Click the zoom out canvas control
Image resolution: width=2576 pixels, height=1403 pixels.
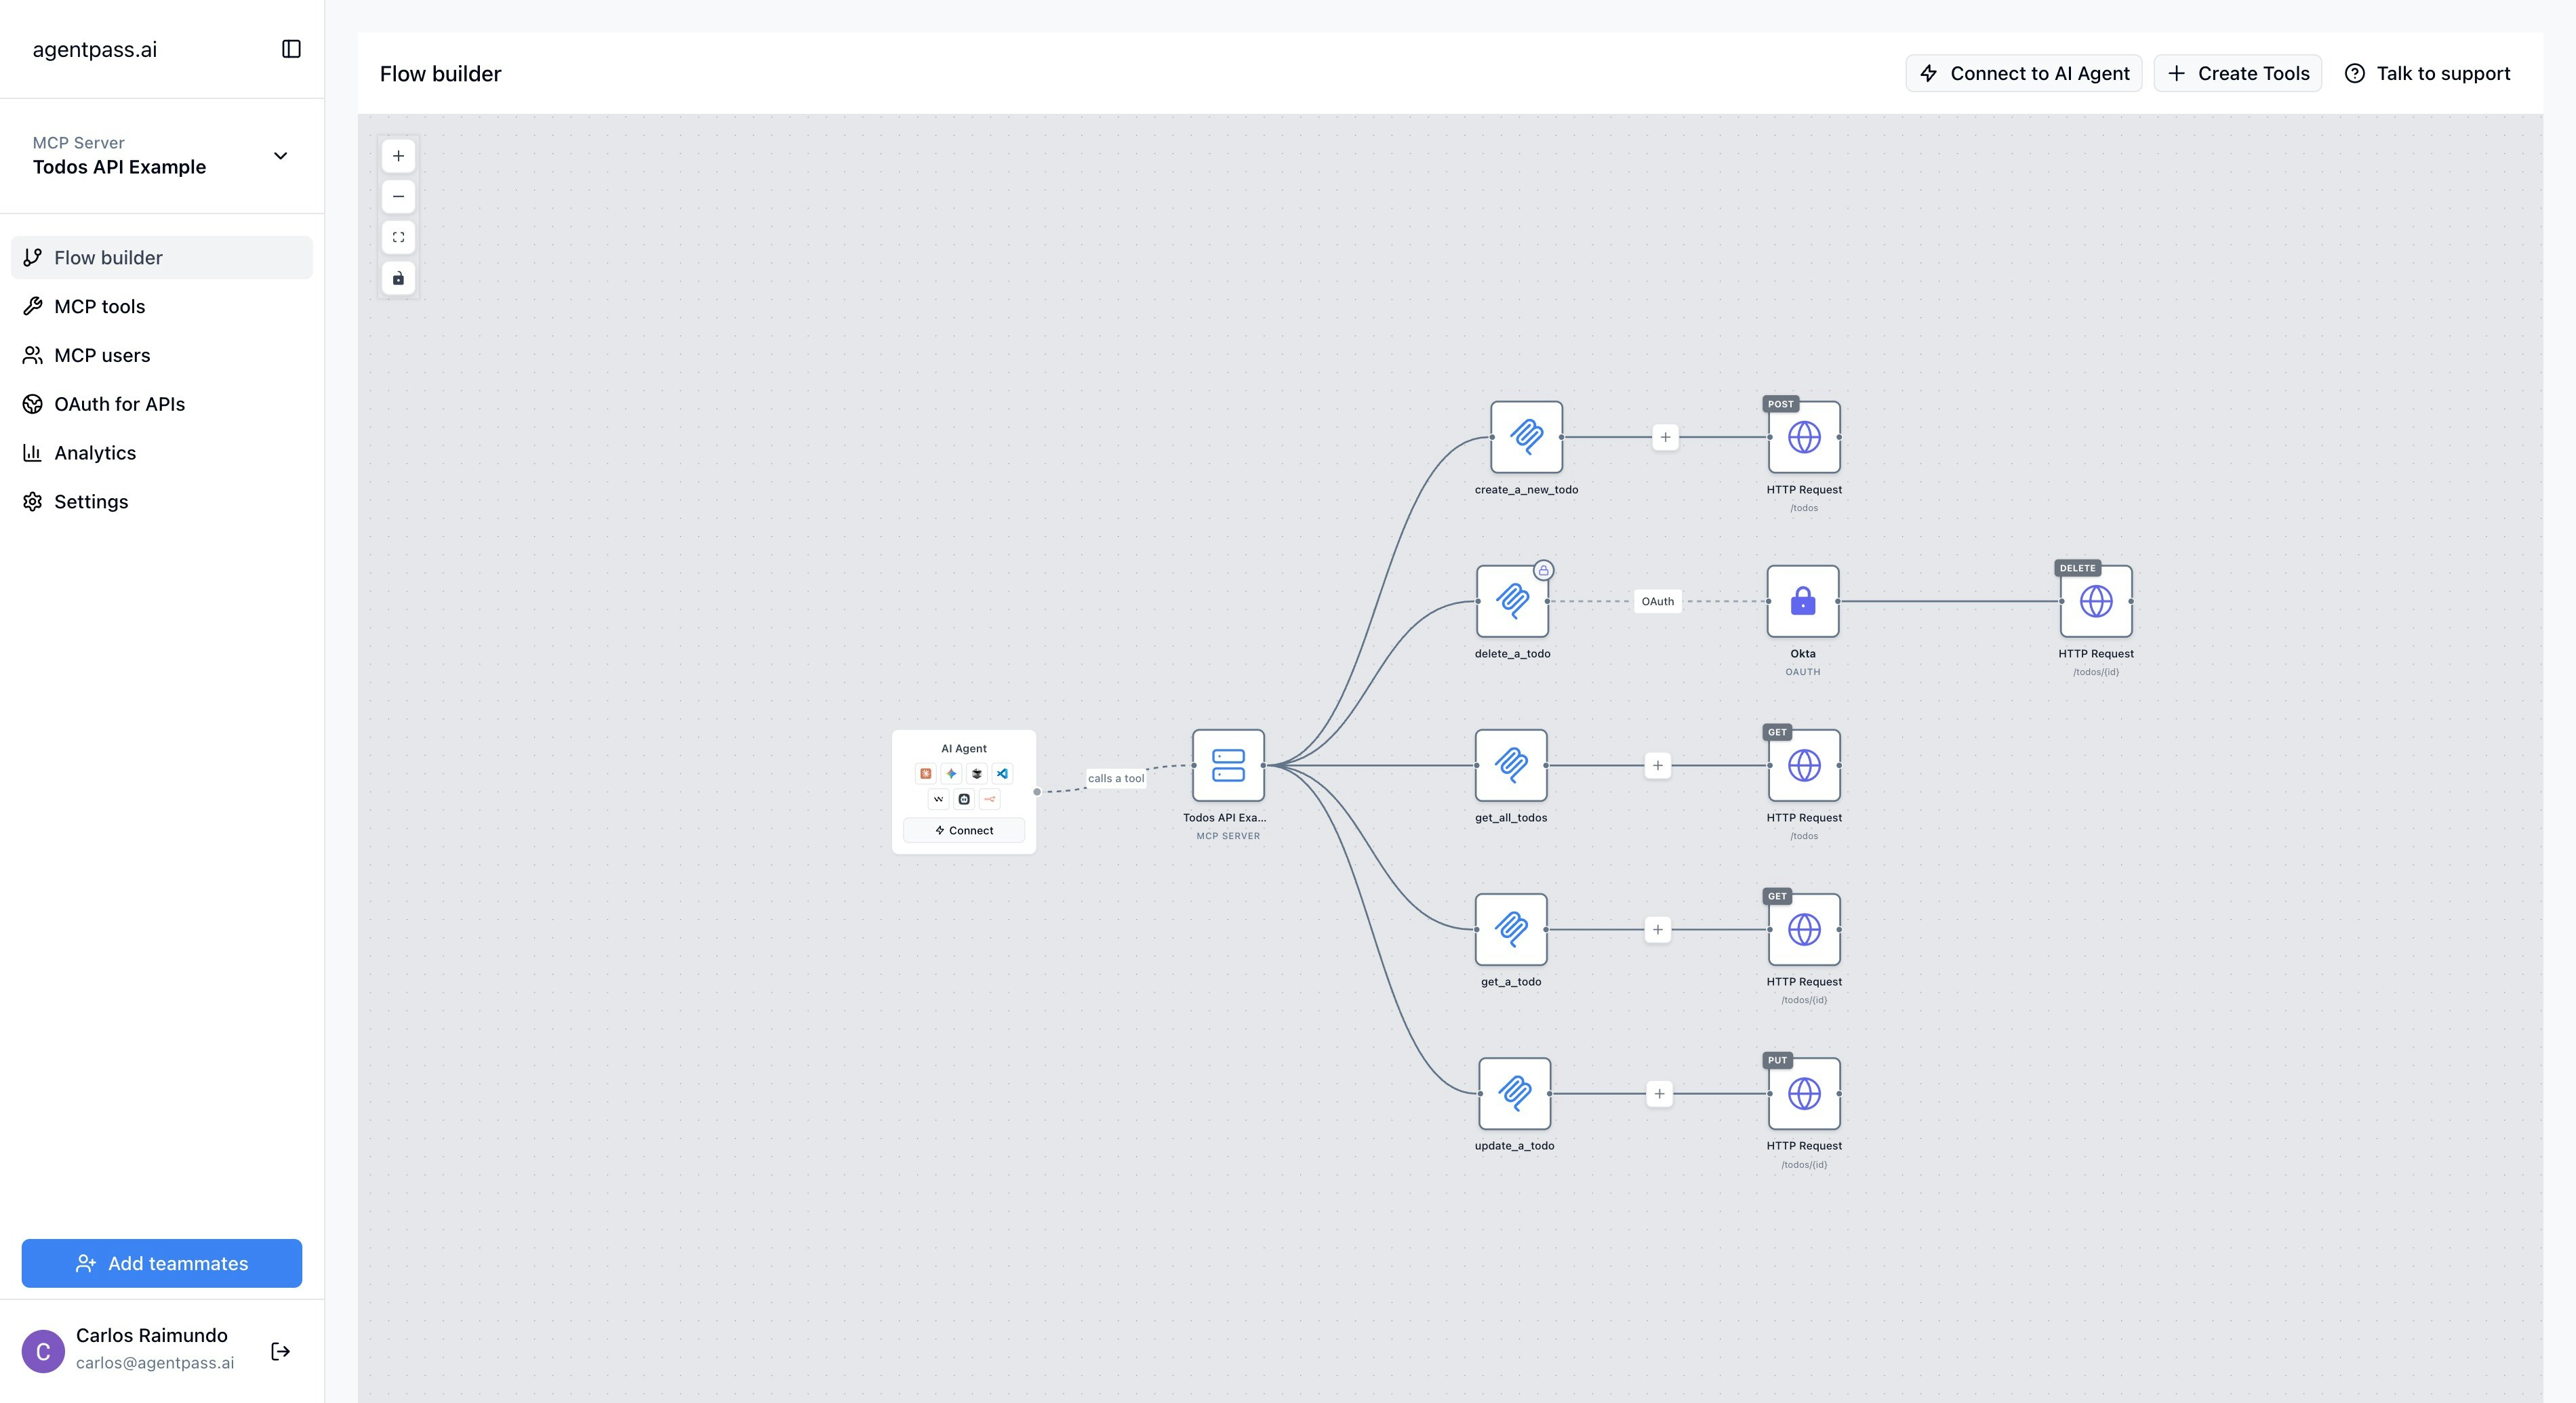(398, 197)
